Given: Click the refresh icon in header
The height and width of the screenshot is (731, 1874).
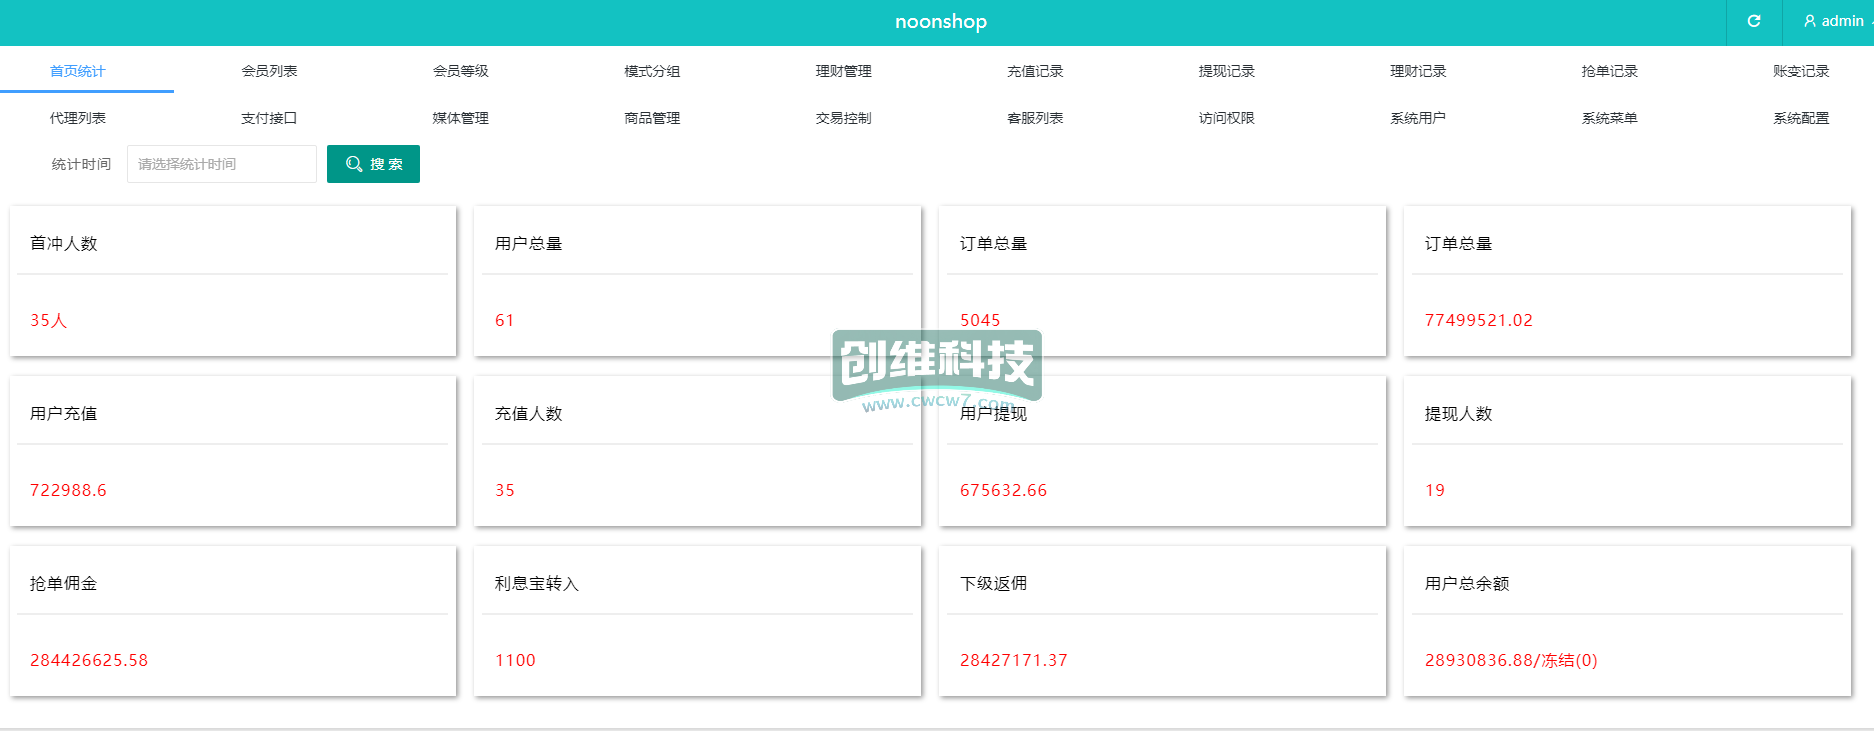Looking at the screenshot, I should 1754,21.
